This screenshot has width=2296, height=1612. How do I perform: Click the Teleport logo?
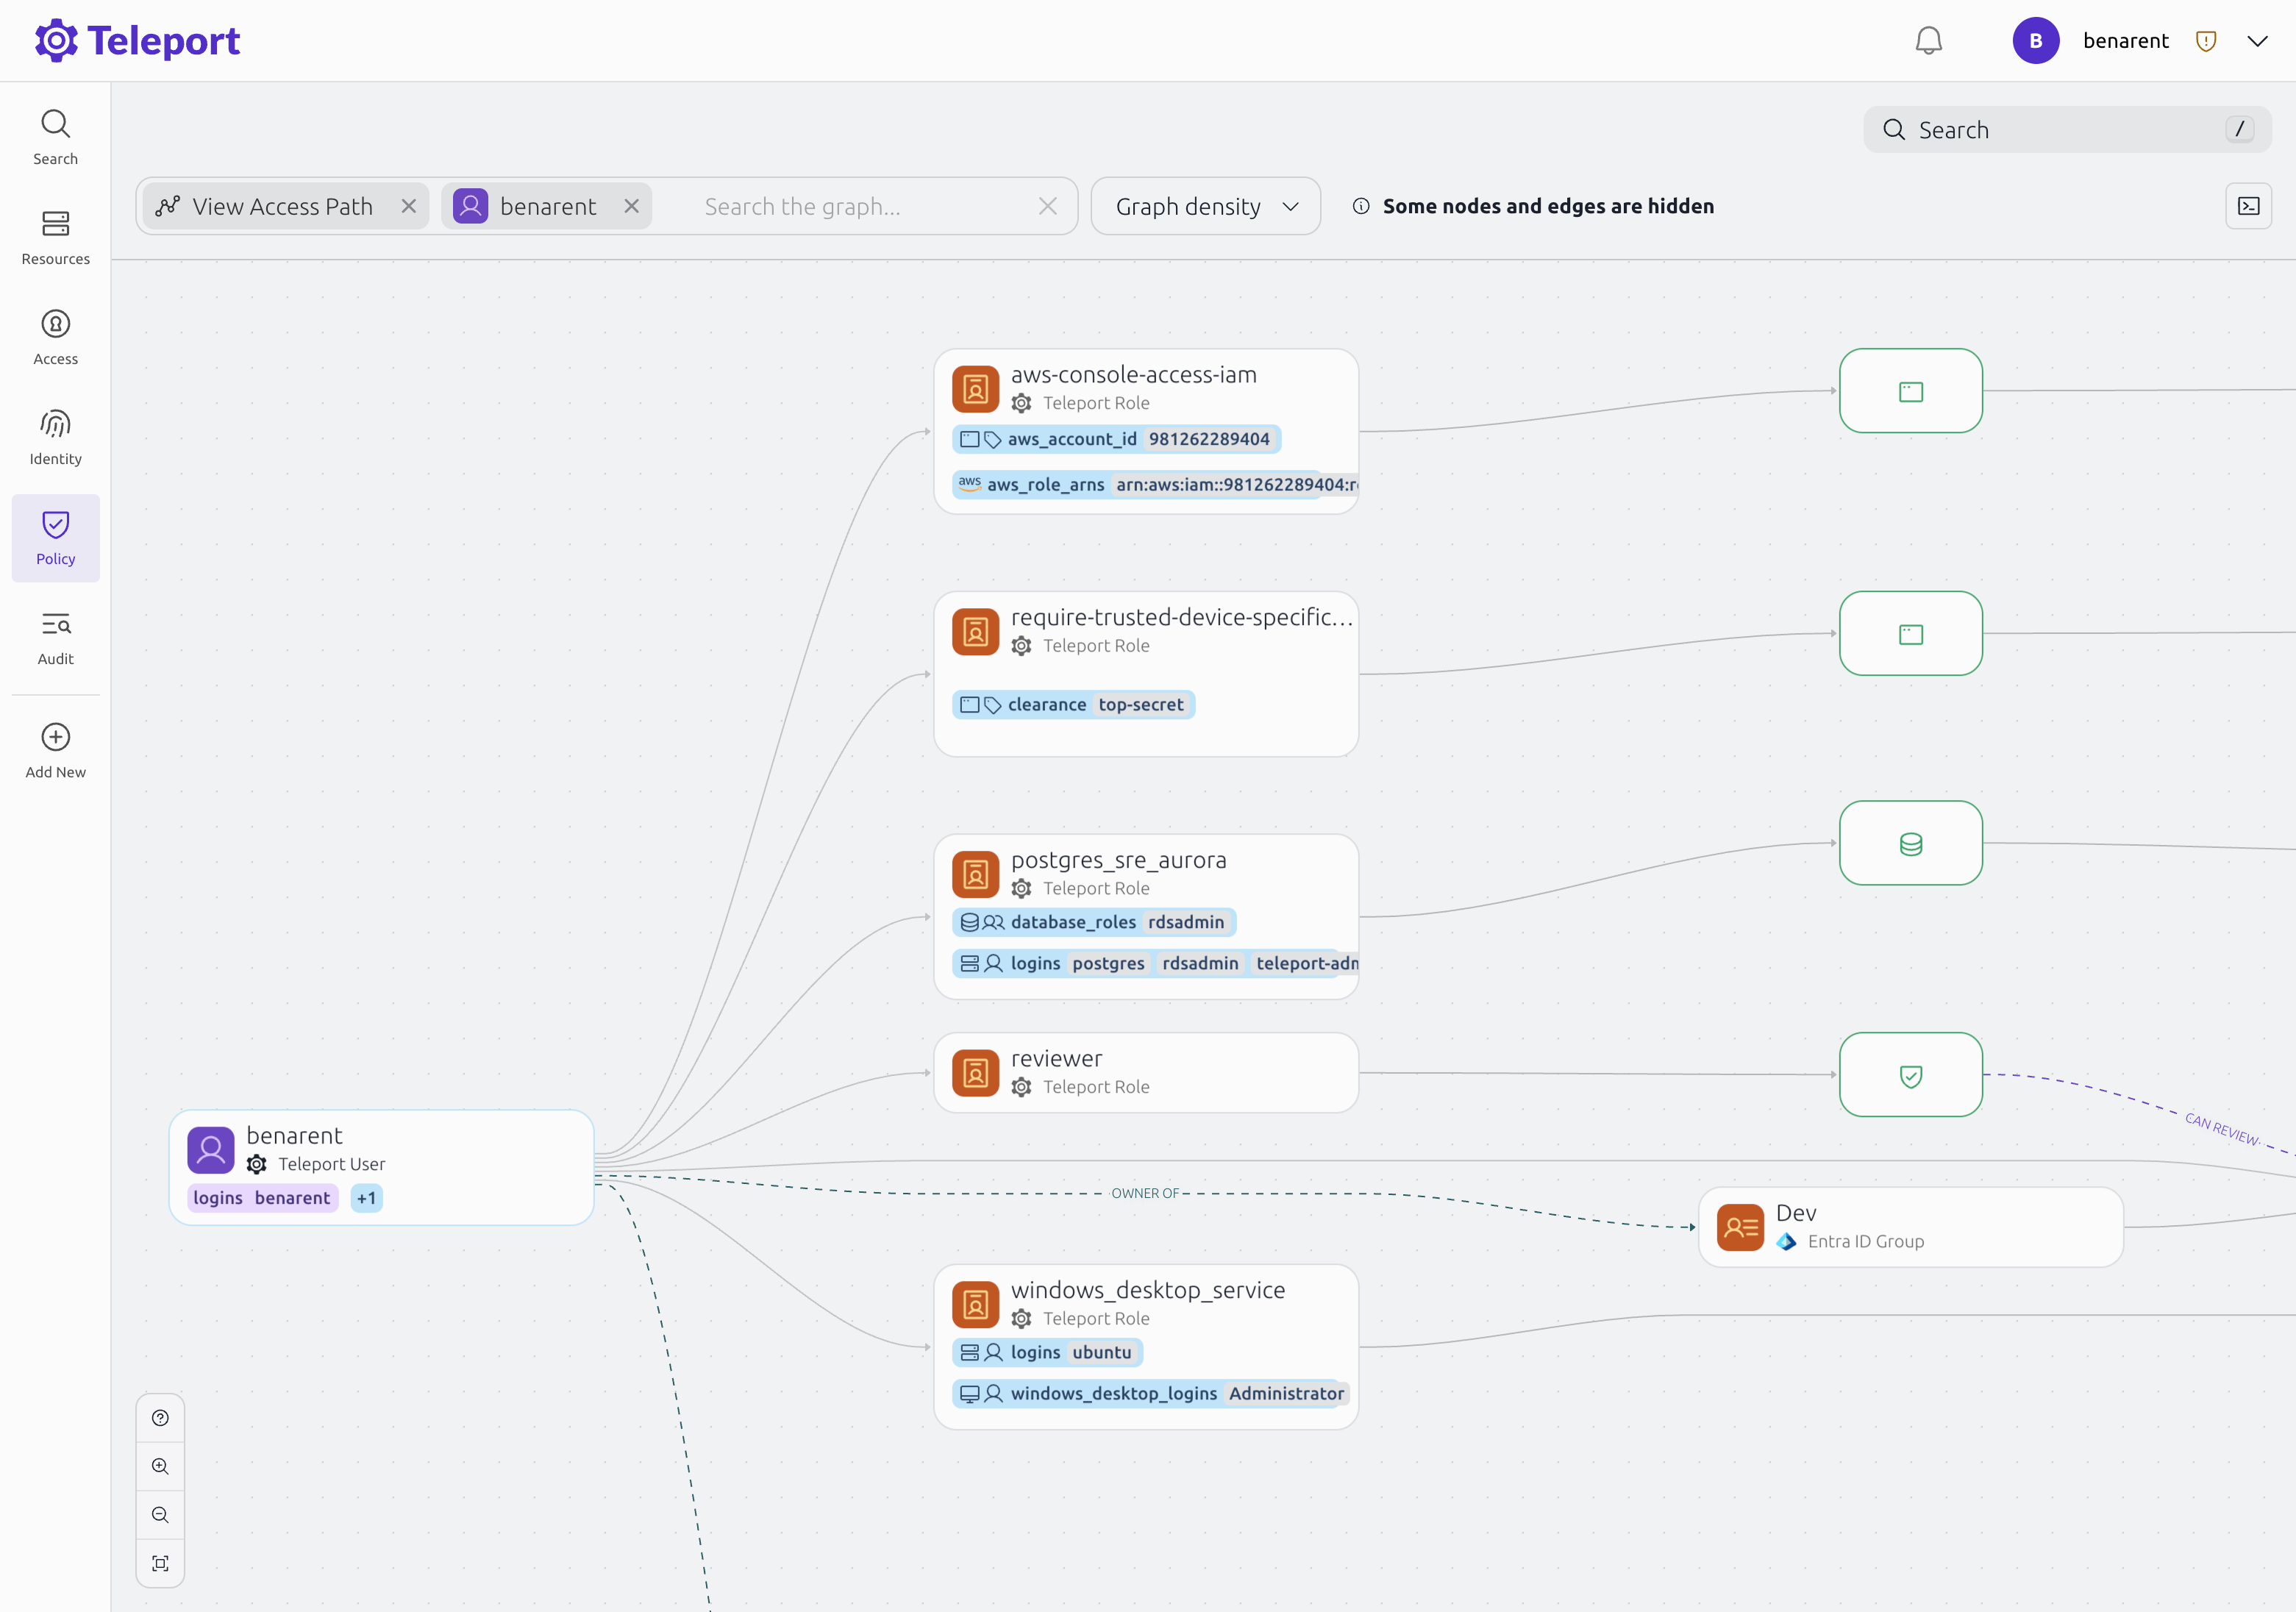click(x=138, y=41)
